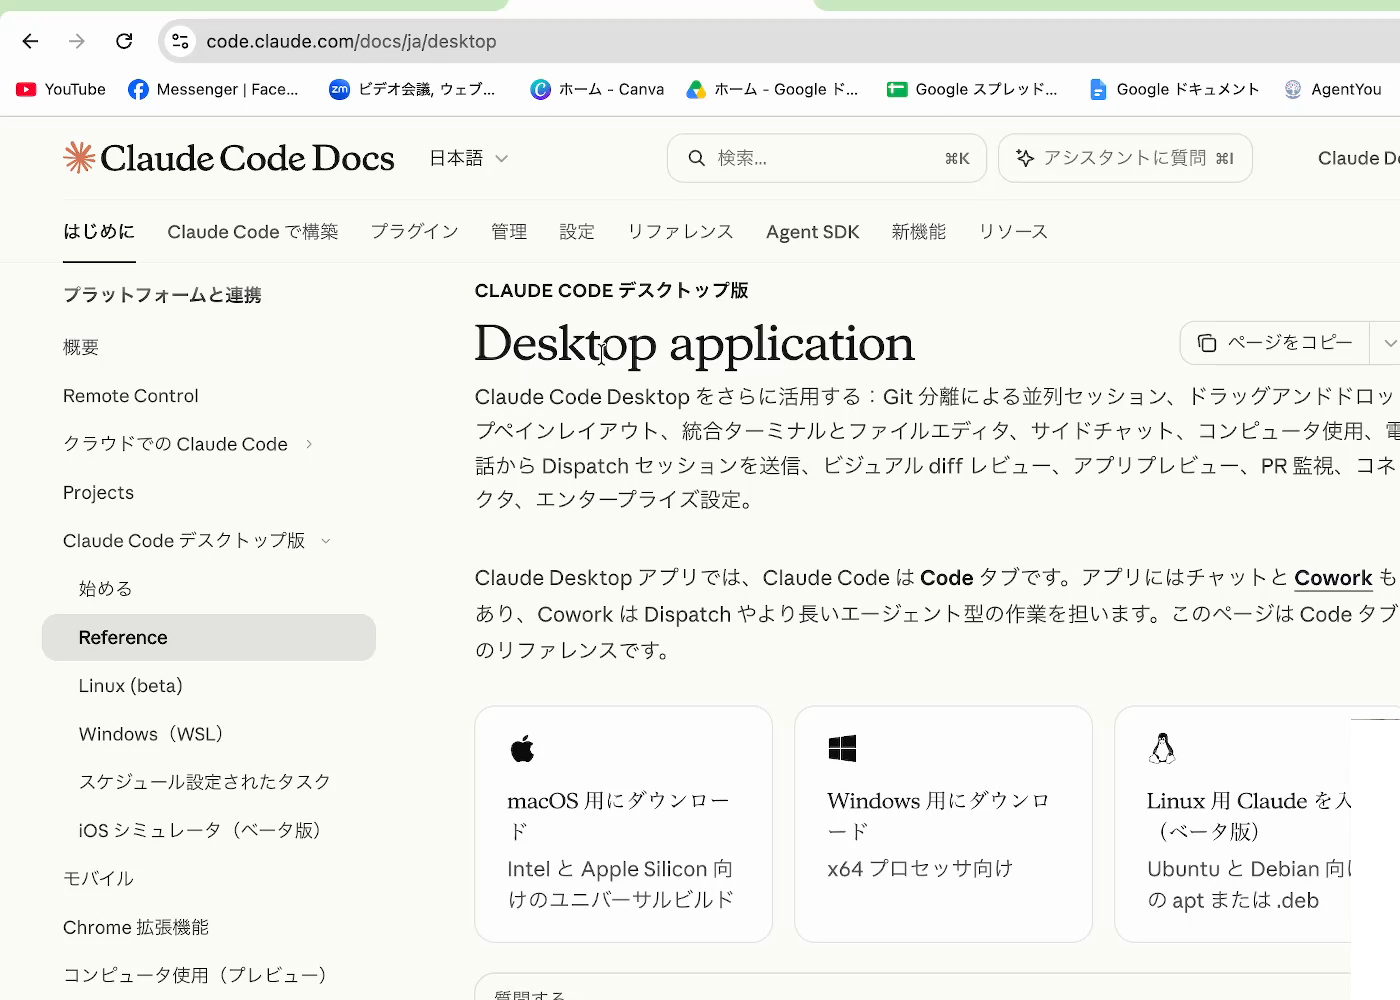Switch to はじめに tab
This screenshot has width=1400, height=1000.
[99, 232]
